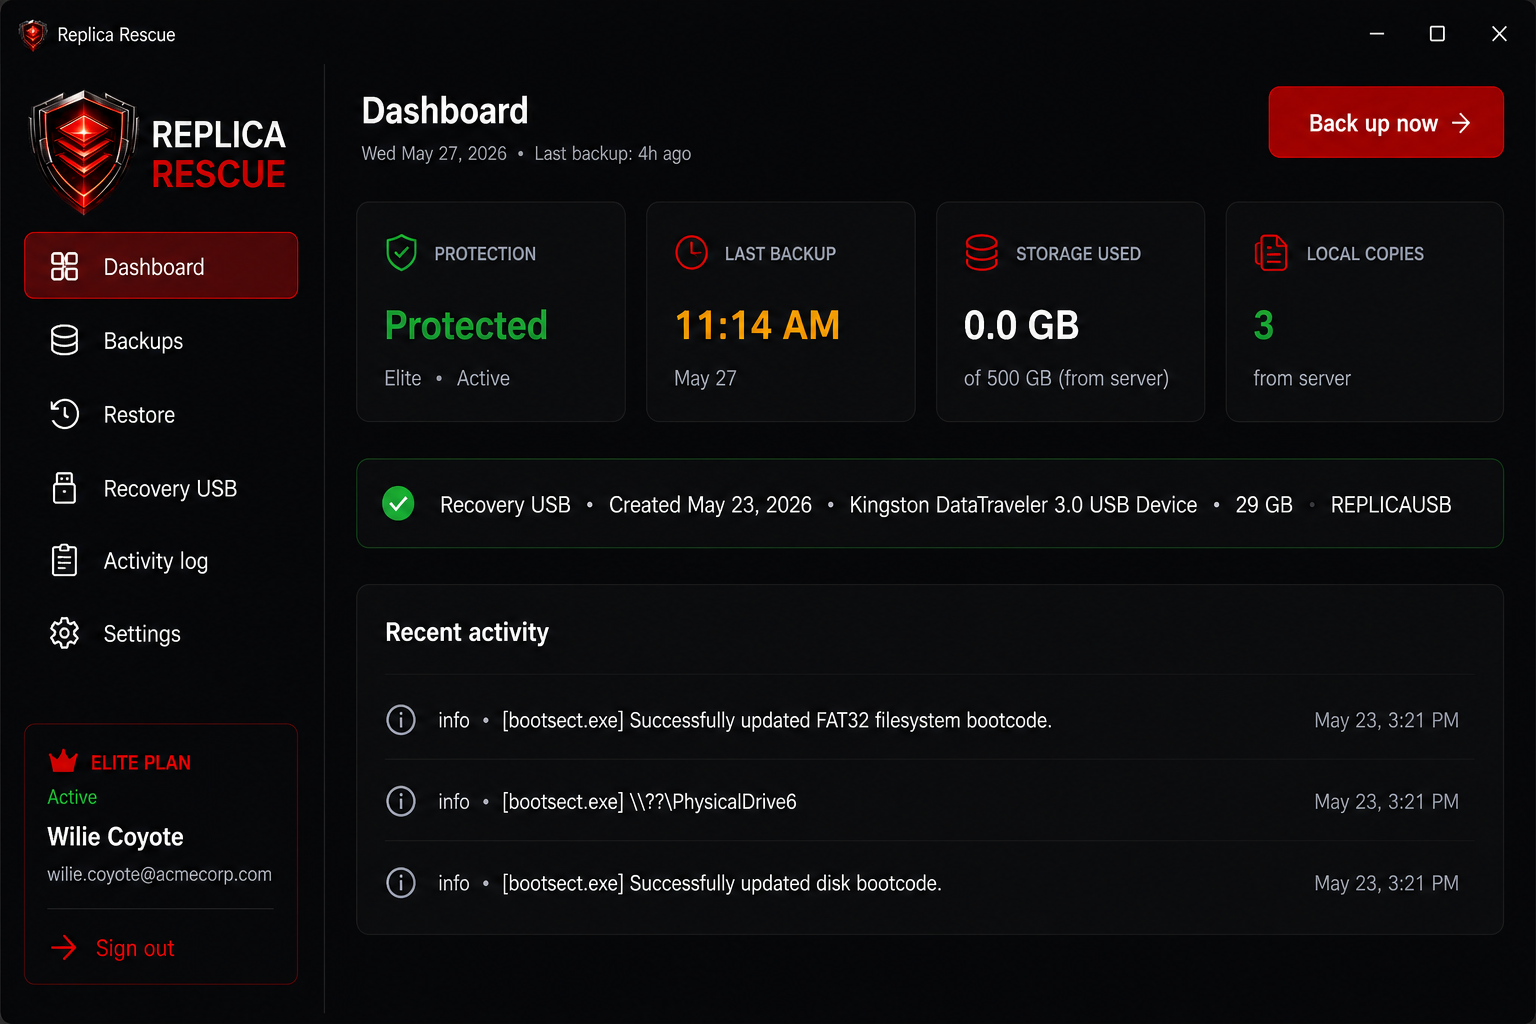Click info icon beside PhysicalDrive6 entry
This screenshot has width=1536, height=1024.
(x=401, y=801)
